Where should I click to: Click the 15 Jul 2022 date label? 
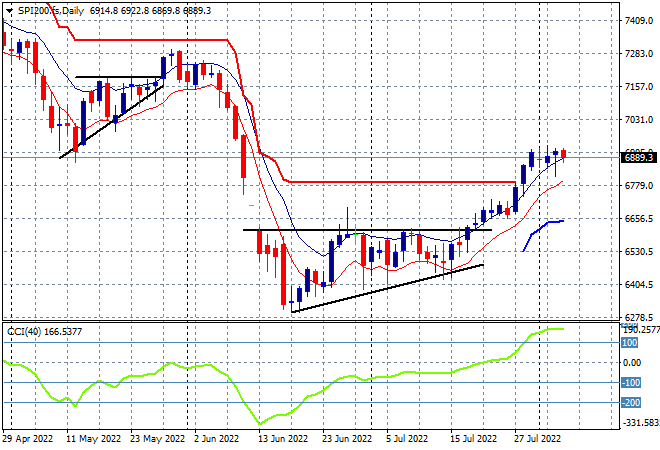pyautogui.click(x=474, y=439)
